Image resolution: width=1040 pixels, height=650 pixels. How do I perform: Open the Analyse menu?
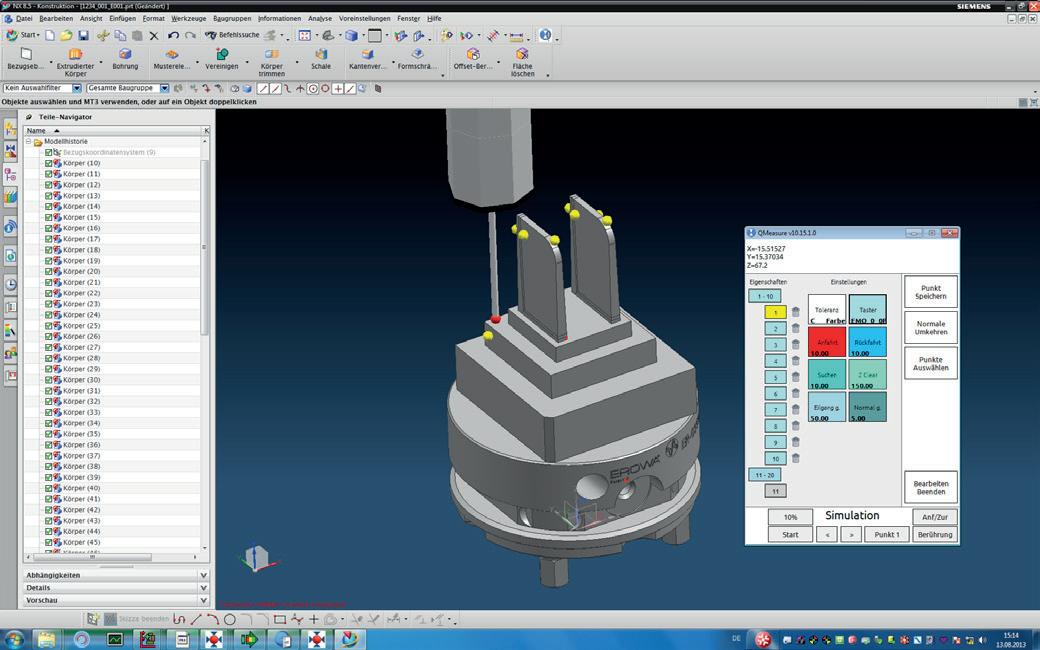tap(320, 18)
